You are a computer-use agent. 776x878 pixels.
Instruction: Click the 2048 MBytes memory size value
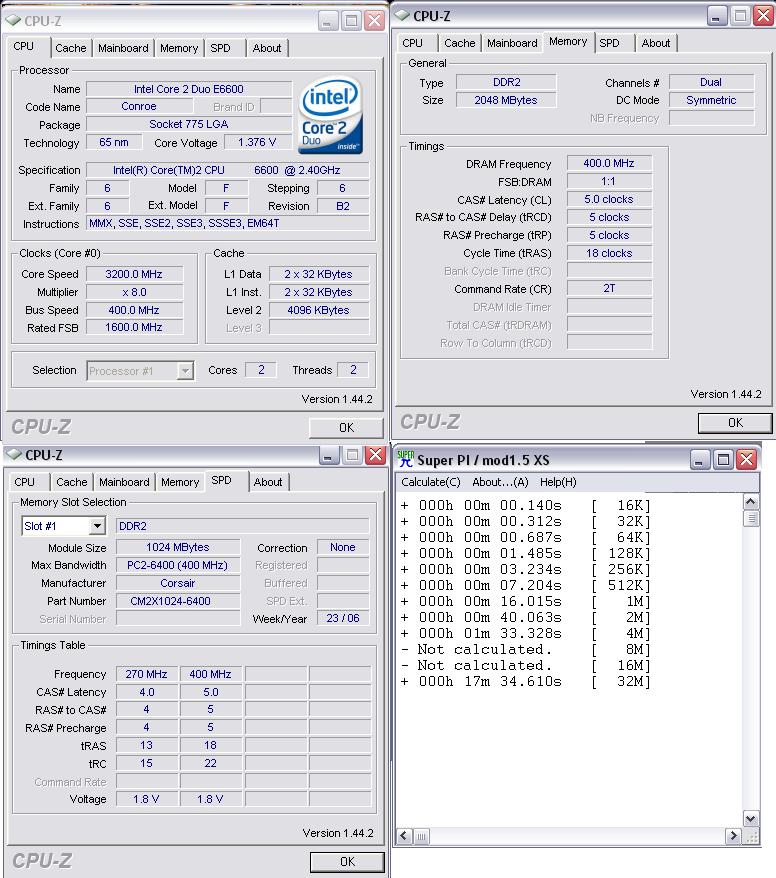[506, 100]
